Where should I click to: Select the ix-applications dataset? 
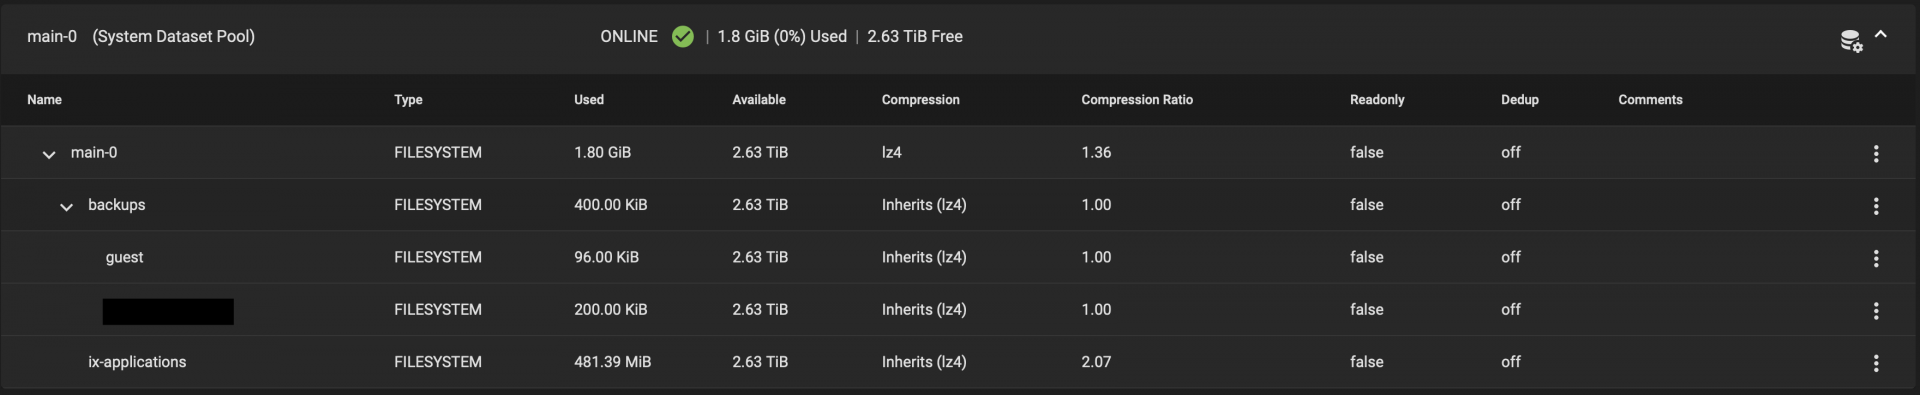pyautogui.click(x=137, y=362)
